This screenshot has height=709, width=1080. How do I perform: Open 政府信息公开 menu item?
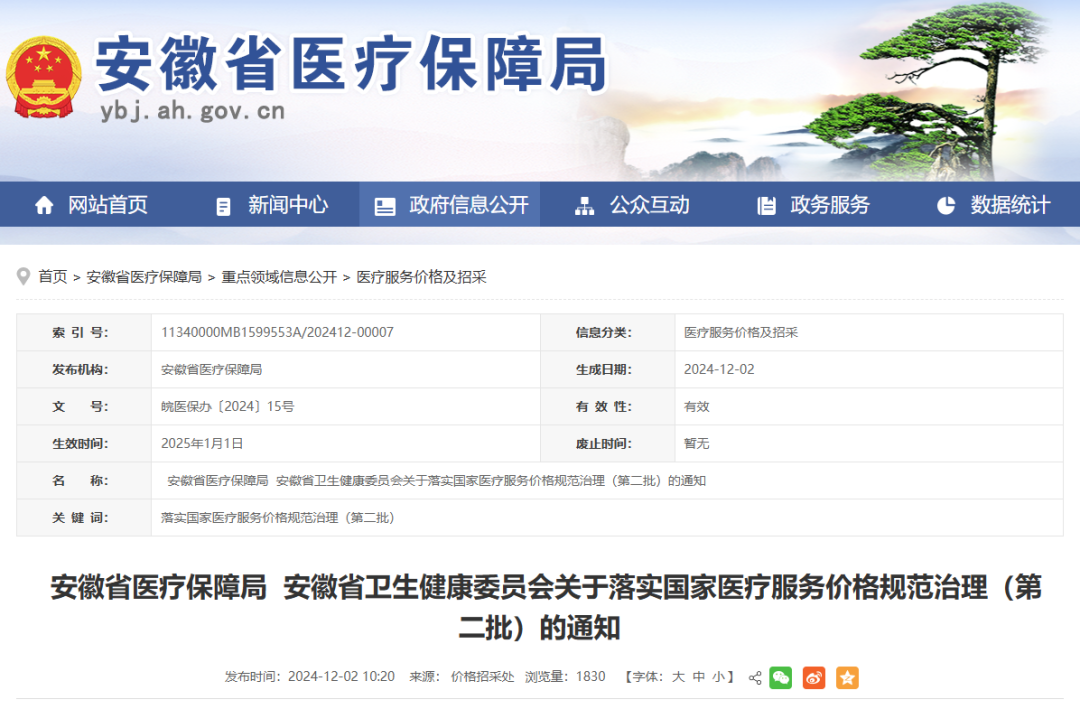468,205
